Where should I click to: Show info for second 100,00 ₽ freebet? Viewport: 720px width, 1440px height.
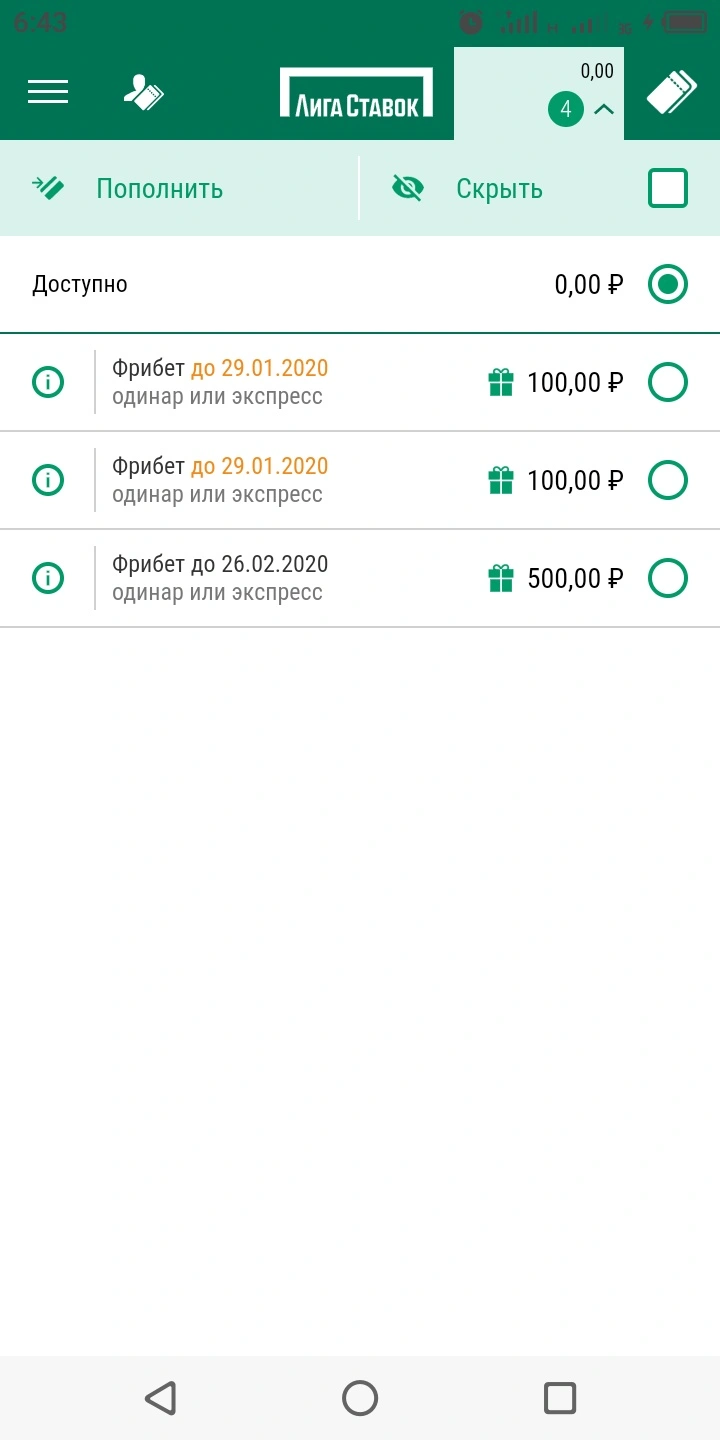[48, 480]
